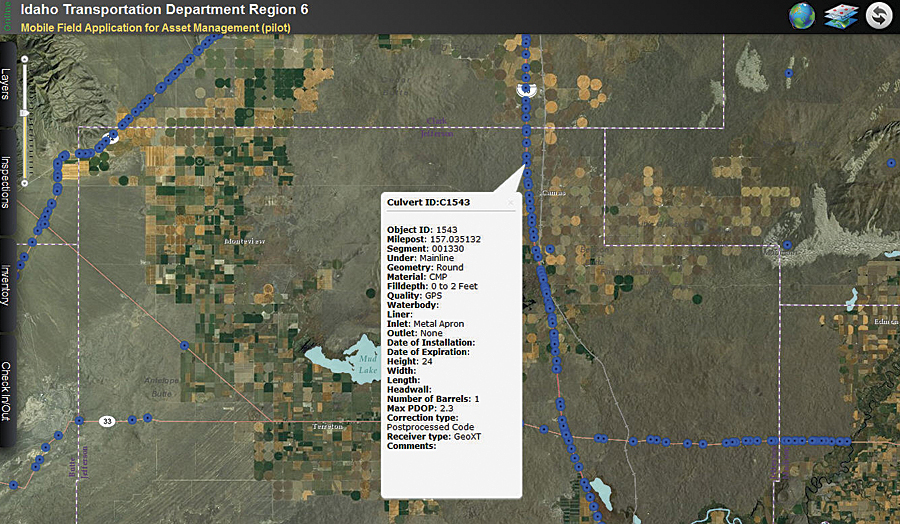
Task: Click the zoom-out button below the slider
Action: tap(25, 183)
